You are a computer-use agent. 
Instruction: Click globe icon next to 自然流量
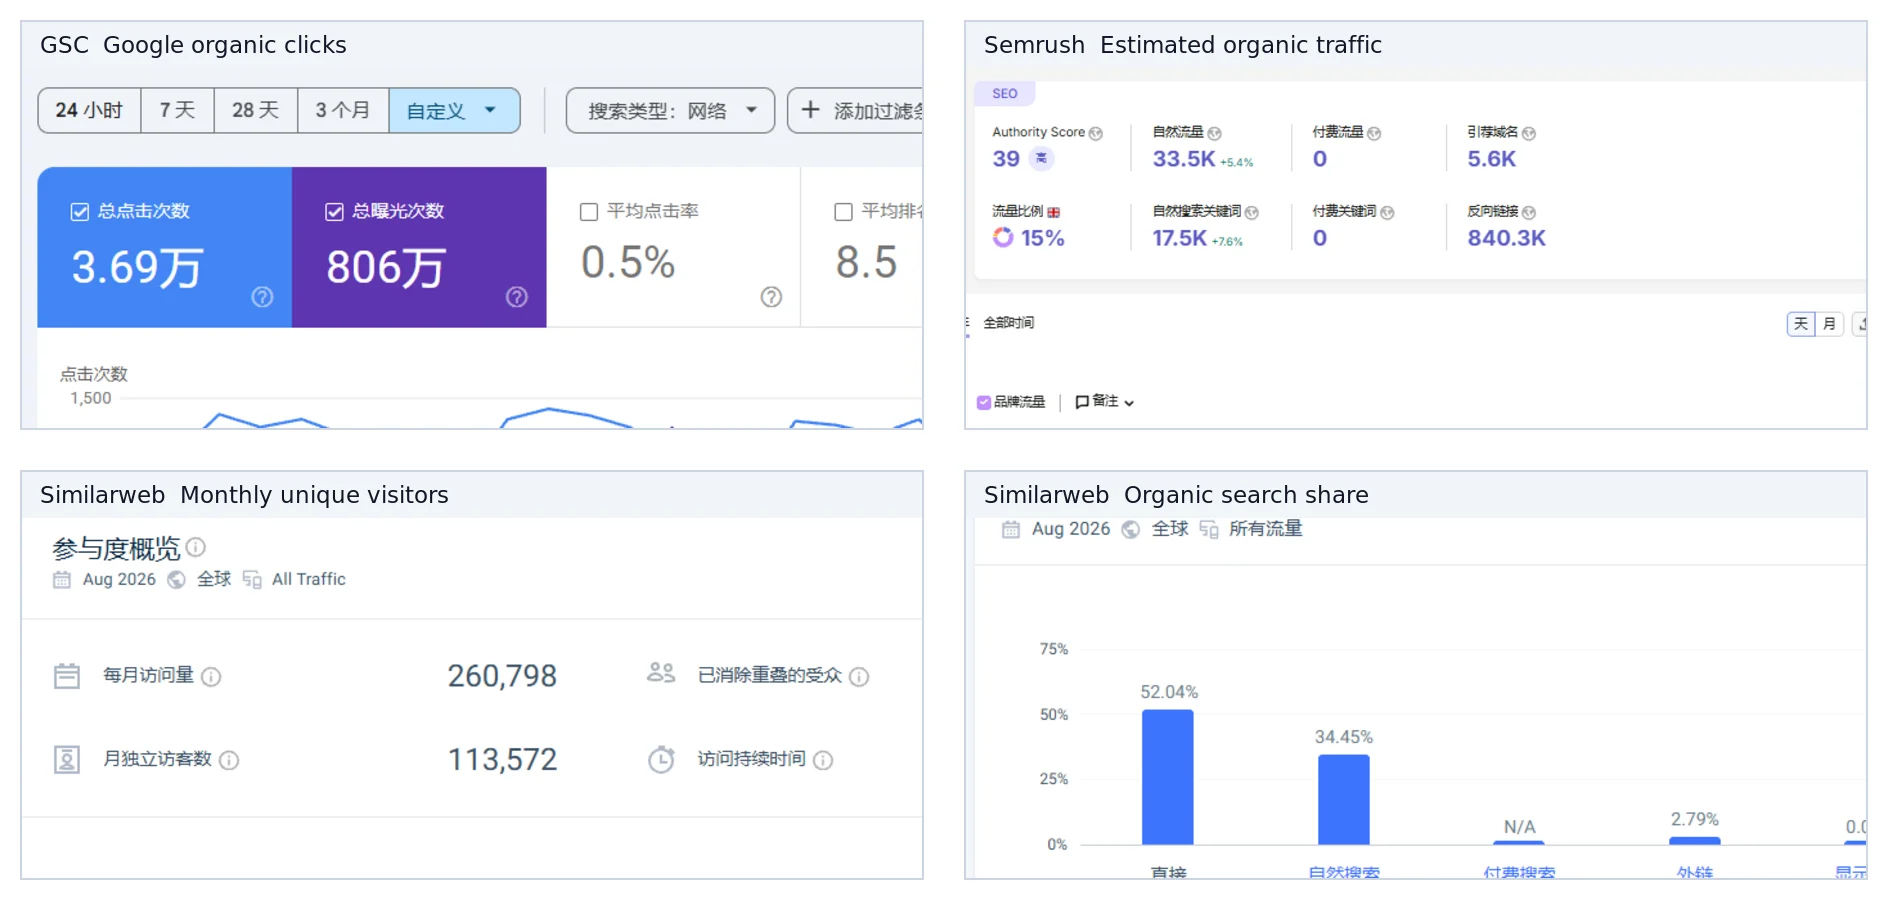click(x=1214, y=133)
